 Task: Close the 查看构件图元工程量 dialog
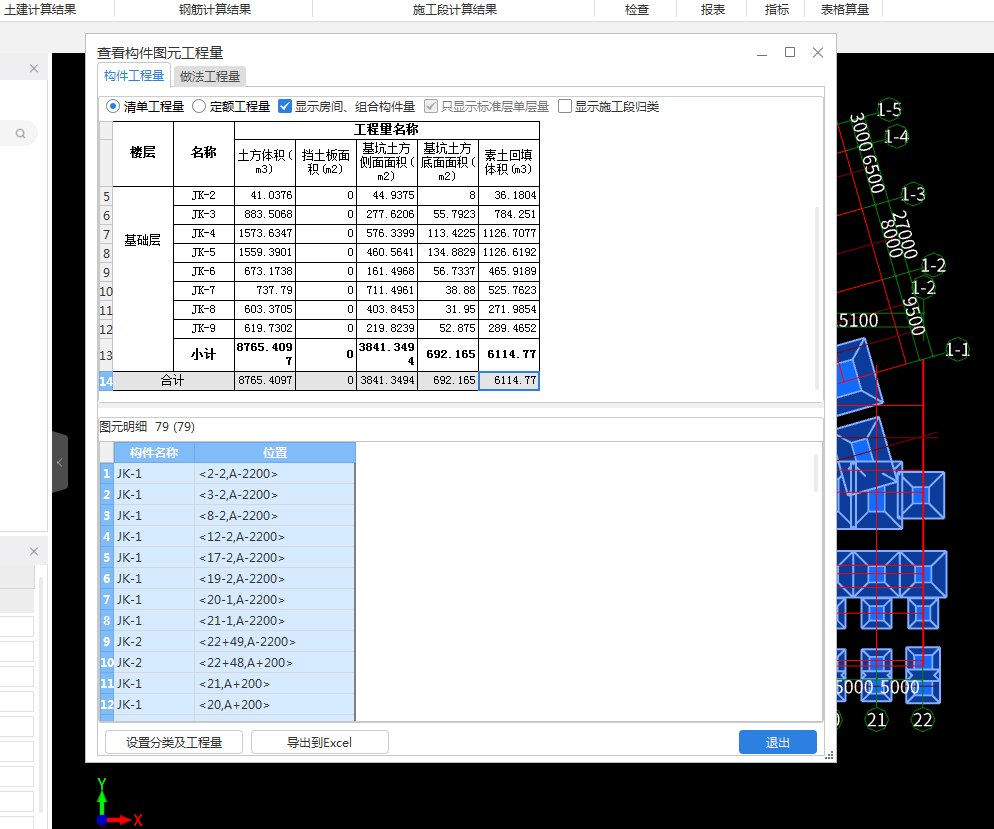coord(818,52)
